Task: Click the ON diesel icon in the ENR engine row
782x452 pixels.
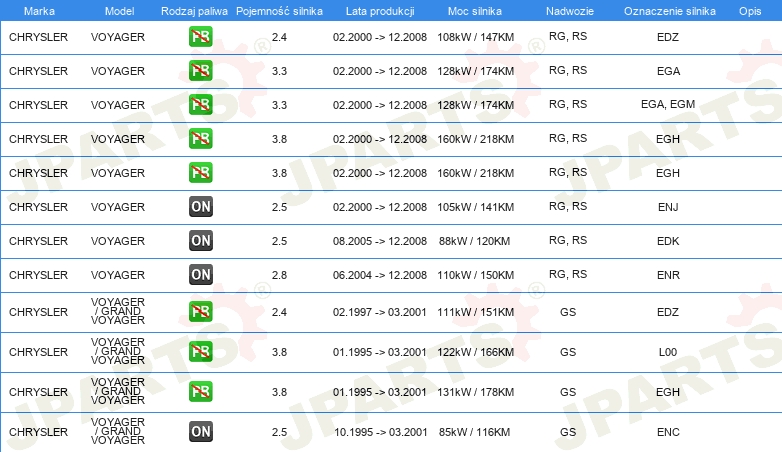Action: [x=200, y=274]
